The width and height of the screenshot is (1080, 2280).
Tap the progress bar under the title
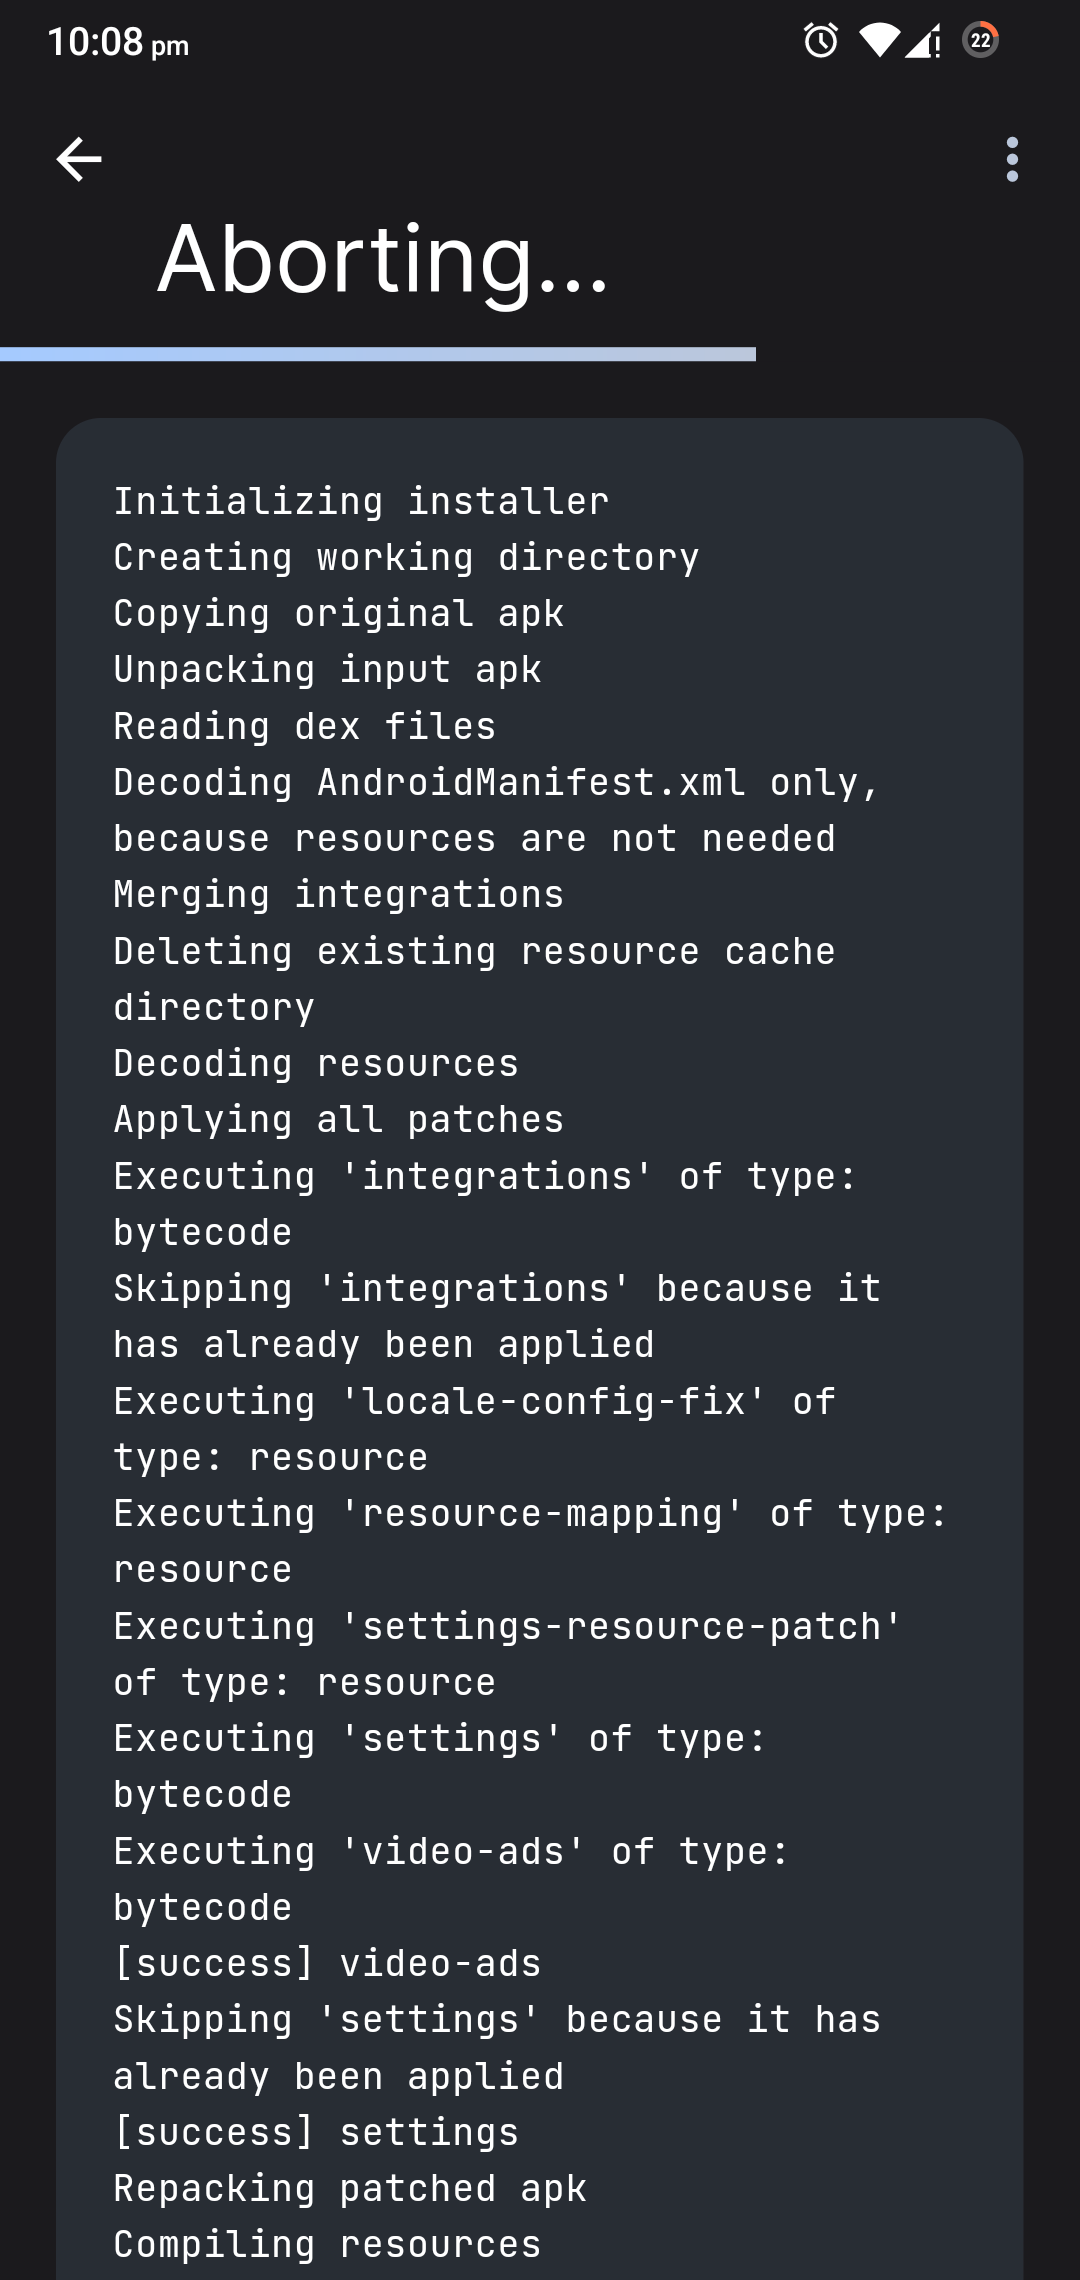(x=378, y=352)
